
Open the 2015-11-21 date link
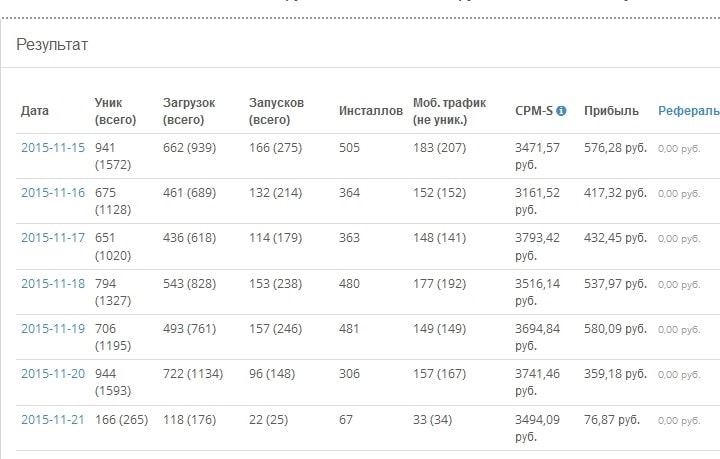54,419
